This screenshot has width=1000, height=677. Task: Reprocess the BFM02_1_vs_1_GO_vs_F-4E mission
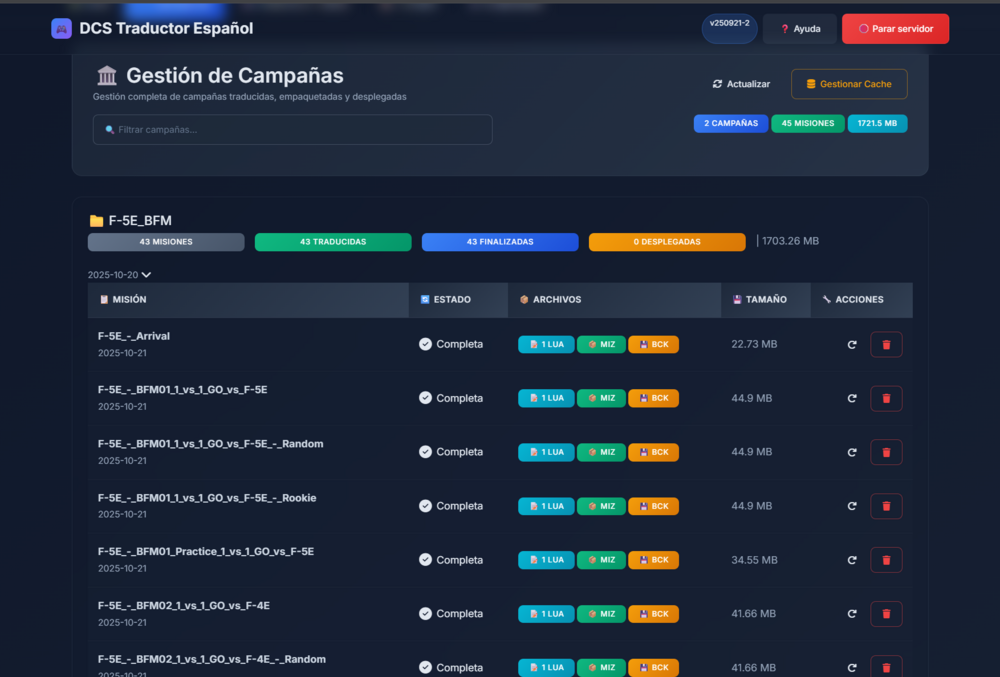(x=851, y=614)
